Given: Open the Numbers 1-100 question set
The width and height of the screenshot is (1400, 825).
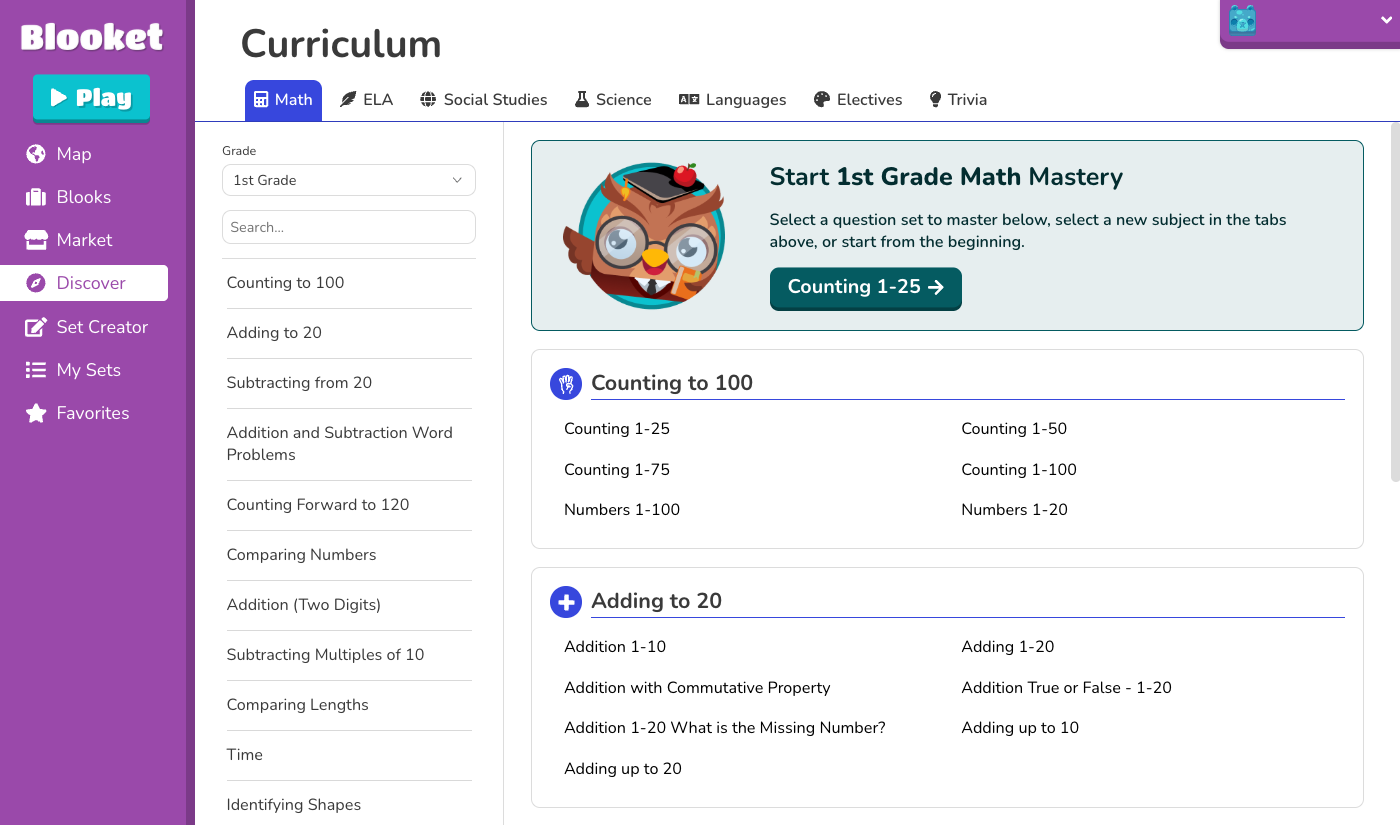Looking at the screenshot, I should tap(622, 509).
